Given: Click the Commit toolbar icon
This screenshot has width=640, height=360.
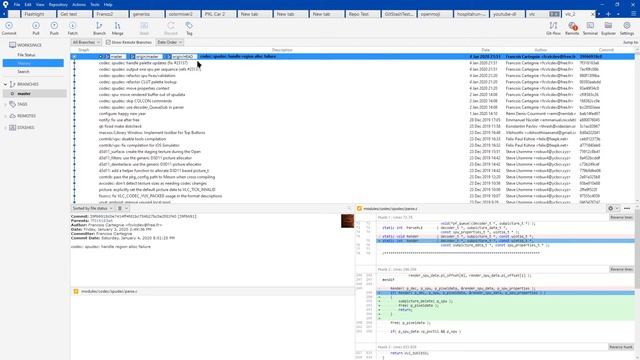Looking at the screenshot, I should (9, 26).
